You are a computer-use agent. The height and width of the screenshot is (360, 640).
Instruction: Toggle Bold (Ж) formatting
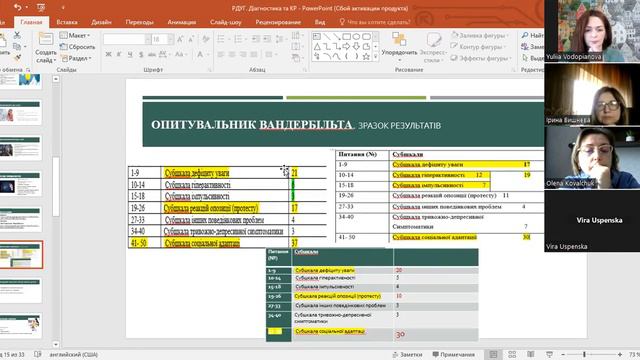pyautogui.click(x=108, y=54)
